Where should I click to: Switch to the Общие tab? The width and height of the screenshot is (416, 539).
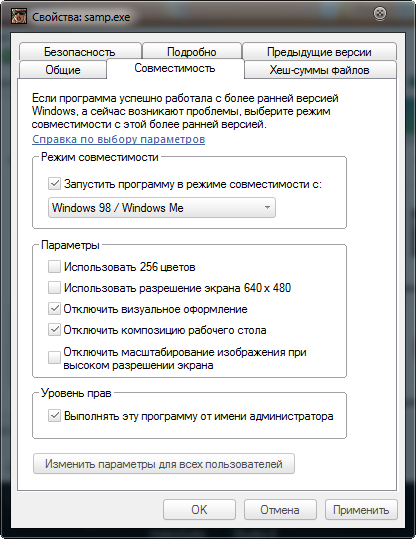coord(63,70)
